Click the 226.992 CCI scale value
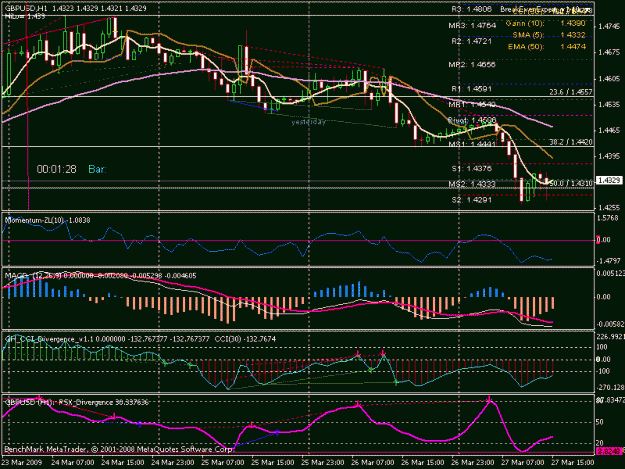 pyautogui.click(x=610, y=337)
